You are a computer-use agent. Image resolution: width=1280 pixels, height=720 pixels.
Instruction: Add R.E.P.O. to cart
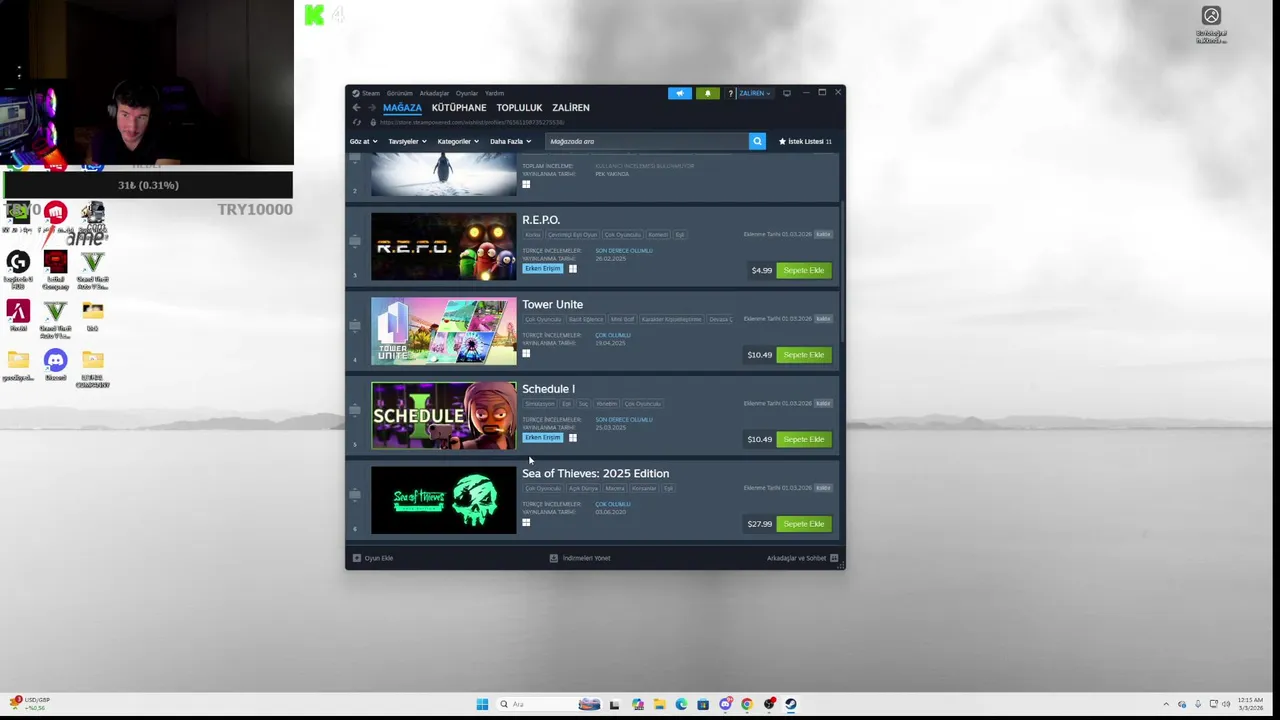pyautogui.click(x=804, y=270)
